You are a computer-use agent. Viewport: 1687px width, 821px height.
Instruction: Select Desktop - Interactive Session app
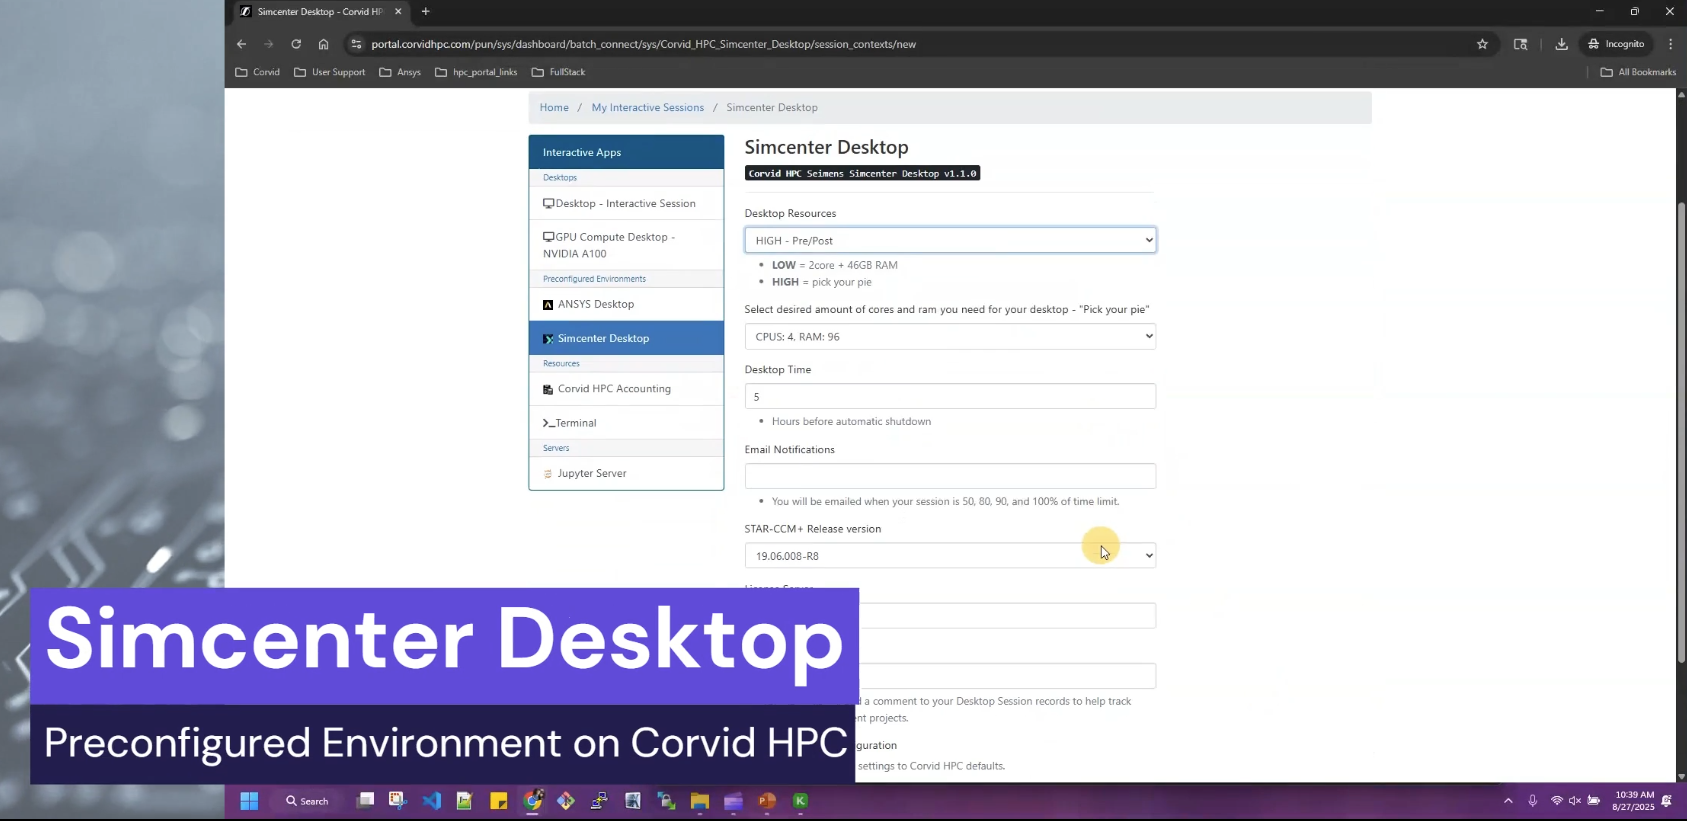click(x=626, y=203)
